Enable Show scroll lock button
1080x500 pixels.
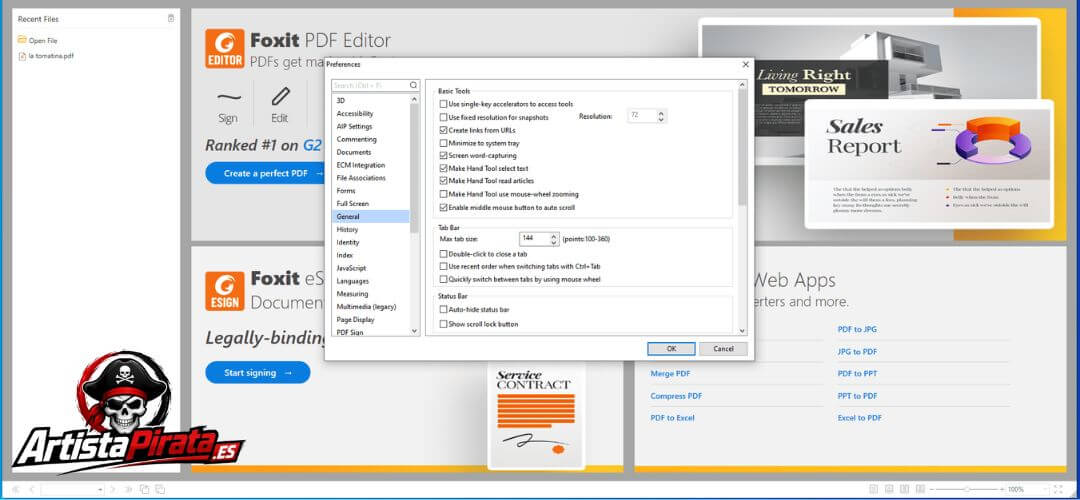[x=444, y=324]
